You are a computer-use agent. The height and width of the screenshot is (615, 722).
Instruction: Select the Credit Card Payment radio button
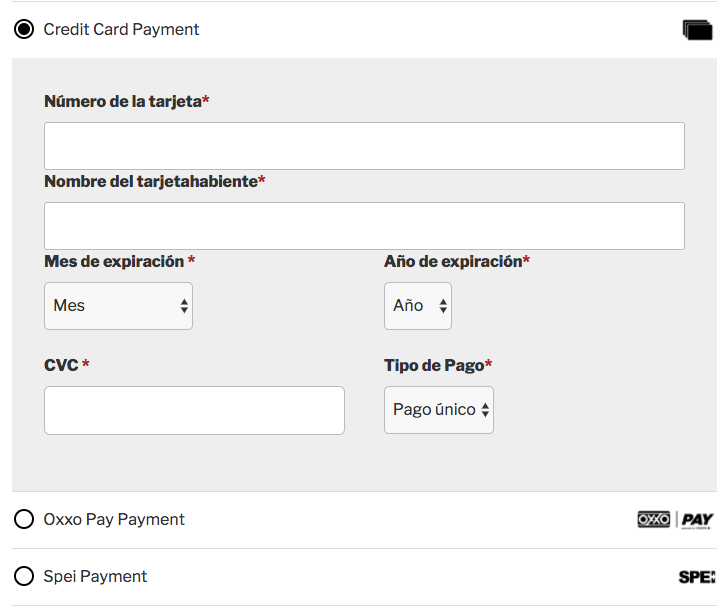(x=24, y=29)
